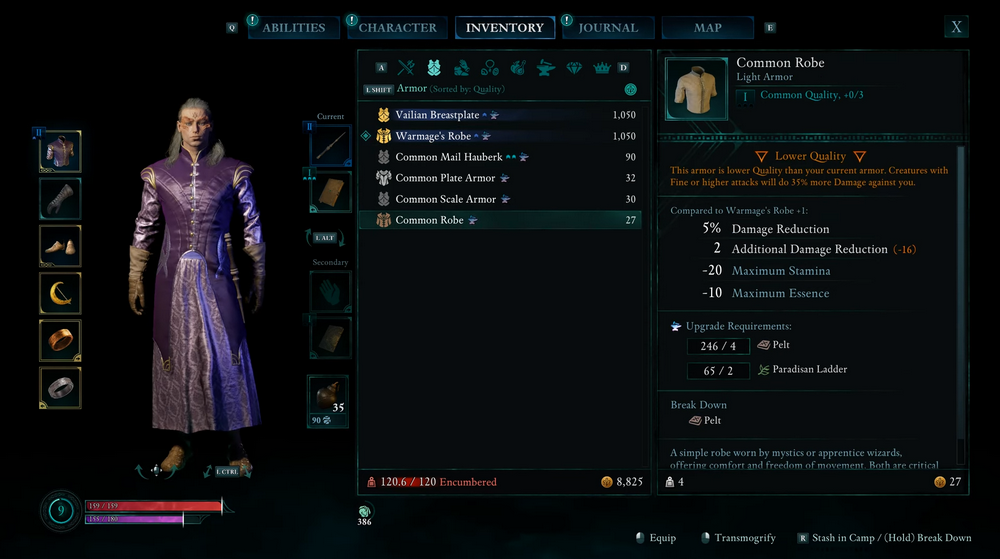Click the crescent moon amulet slot
Image resolution: width=1000 pixels, height=559 pixels.
(60, 293)
